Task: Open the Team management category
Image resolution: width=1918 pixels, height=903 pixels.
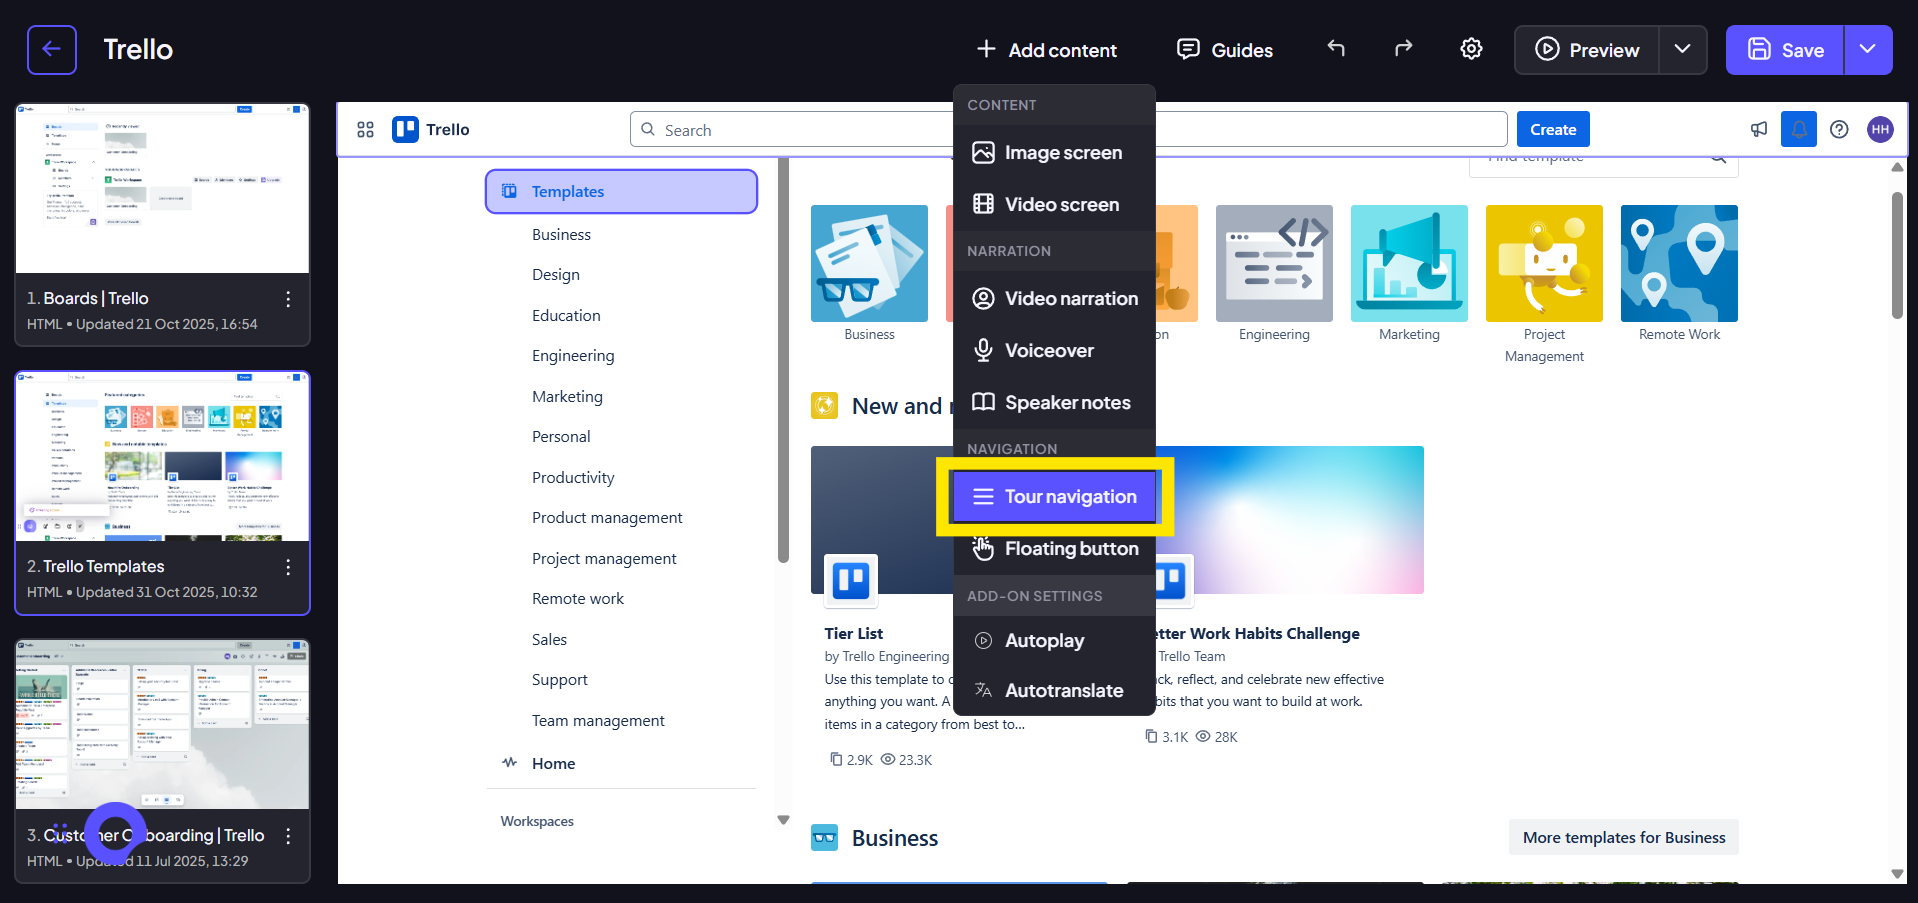Action: (598, 721)
